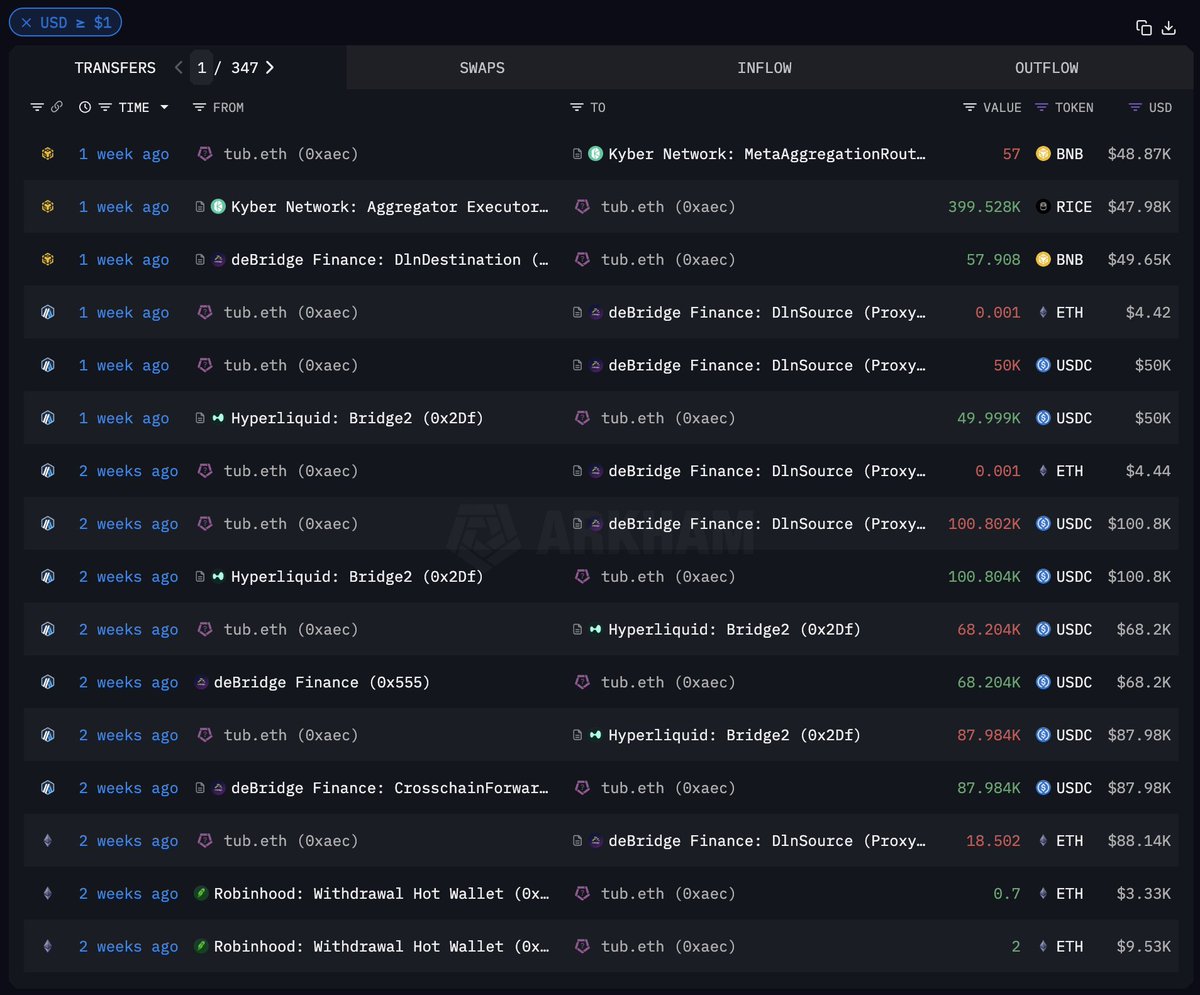Click the BNB token icon in the $48.87K row
Screen dimensions: 1200x995
pos(1043,154)
